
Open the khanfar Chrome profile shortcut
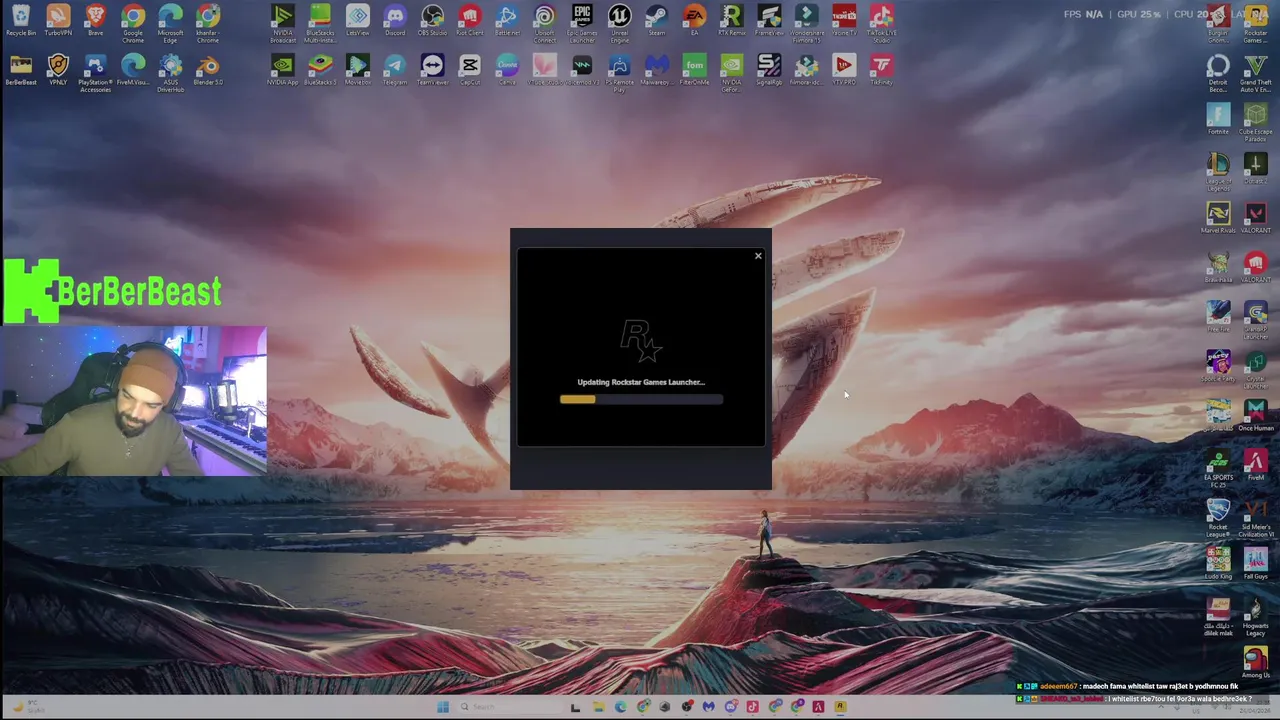click(x=208, y=22)
